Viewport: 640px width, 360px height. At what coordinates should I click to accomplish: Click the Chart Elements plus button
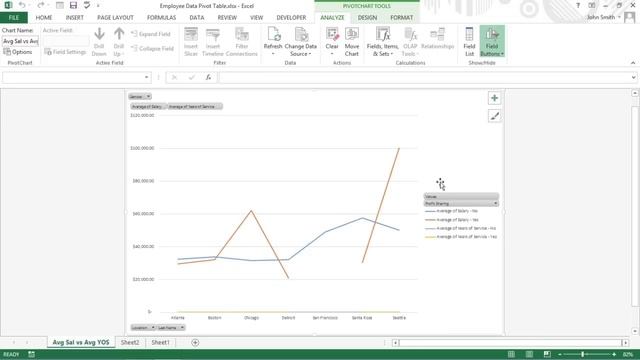coord(494,98)
